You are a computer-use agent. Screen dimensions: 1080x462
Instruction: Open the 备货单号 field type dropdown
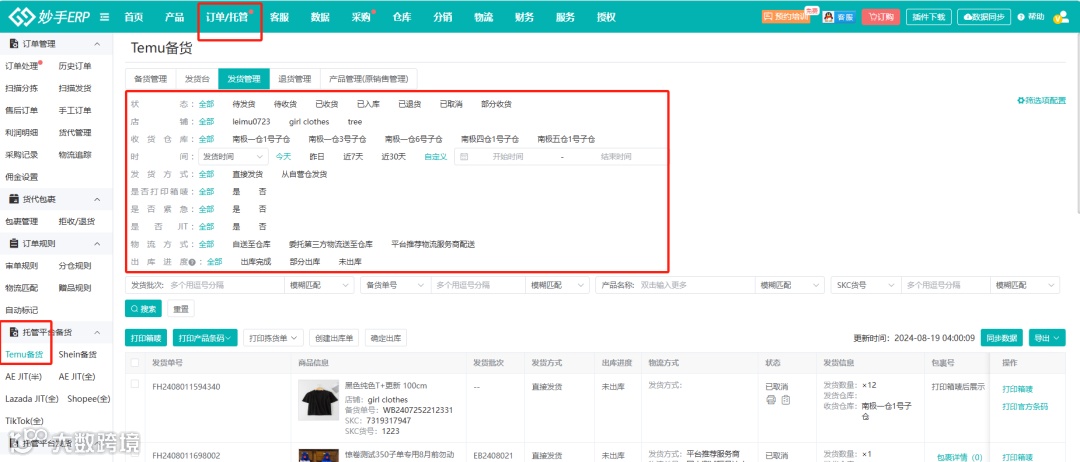pos(396,285)
